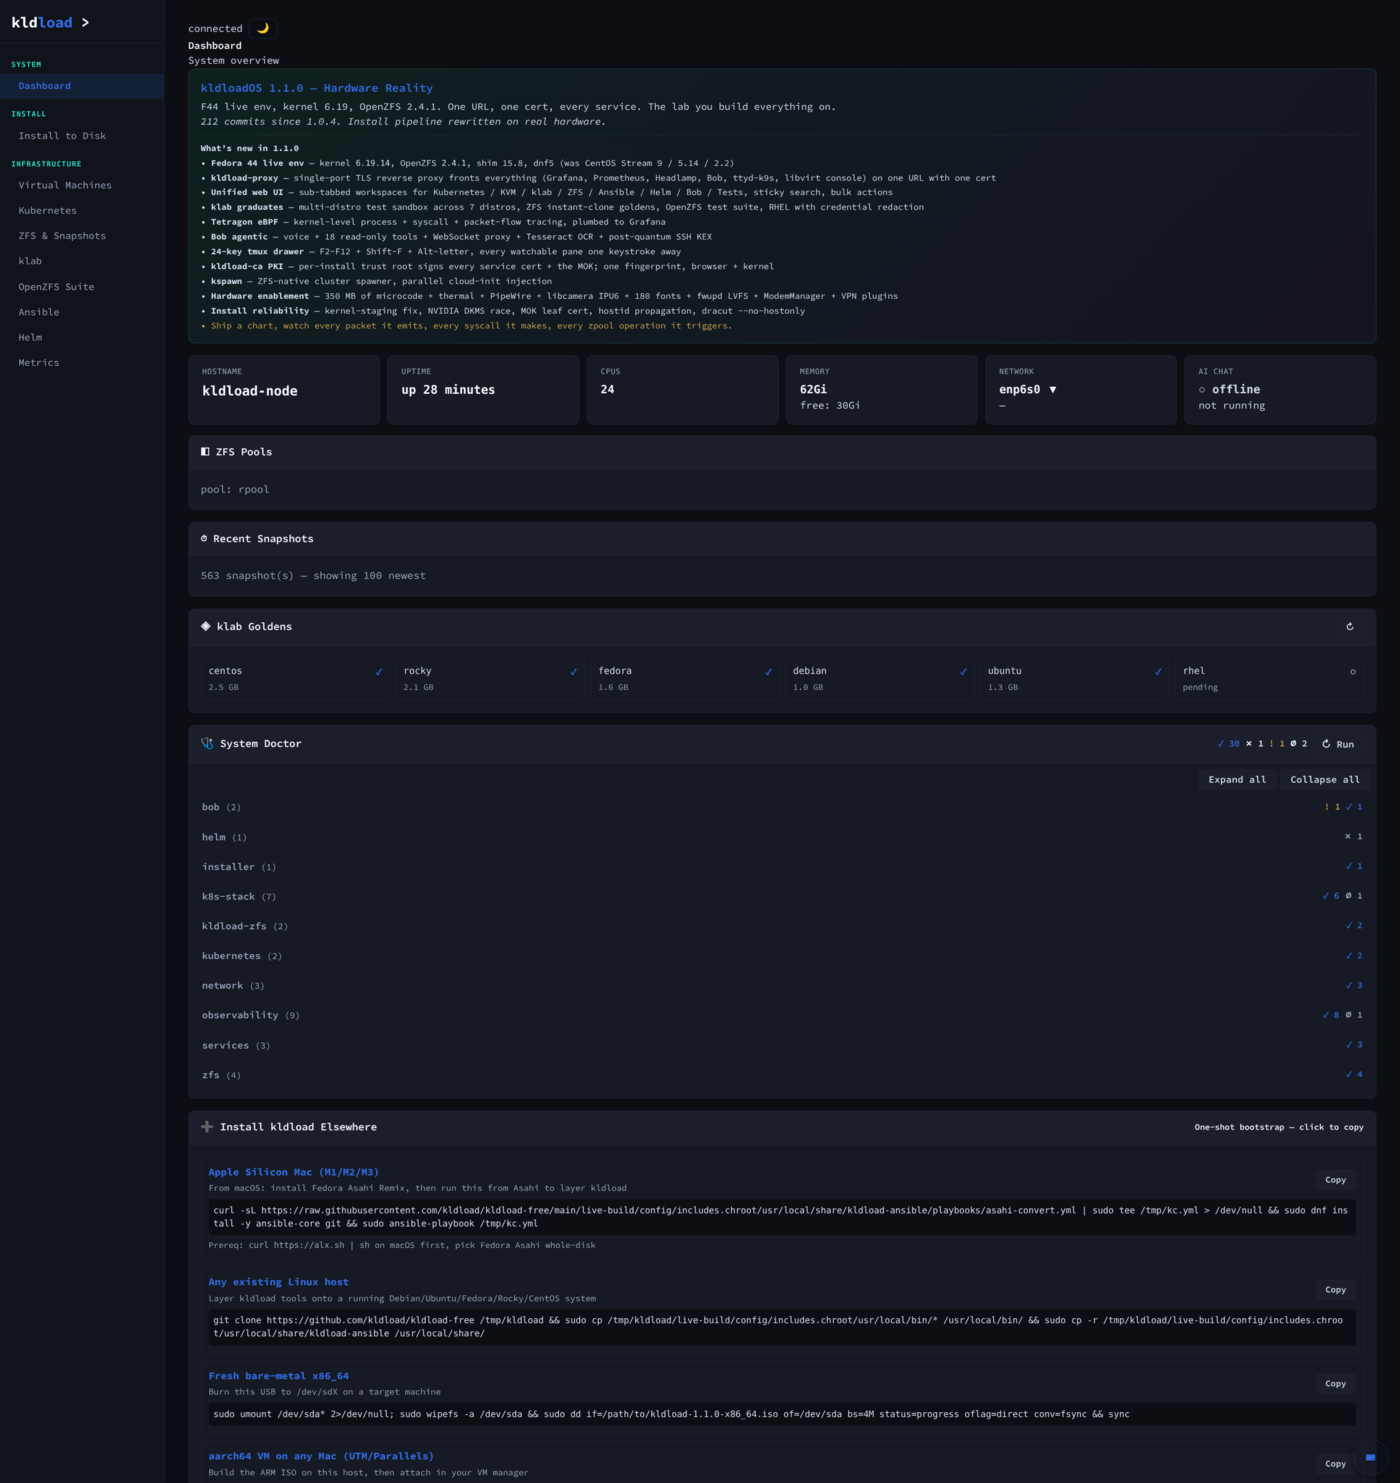Click the ZFS Pools panel icon
The height and width of the screenshot is (1483, 1400).
(x=205, y=452)
